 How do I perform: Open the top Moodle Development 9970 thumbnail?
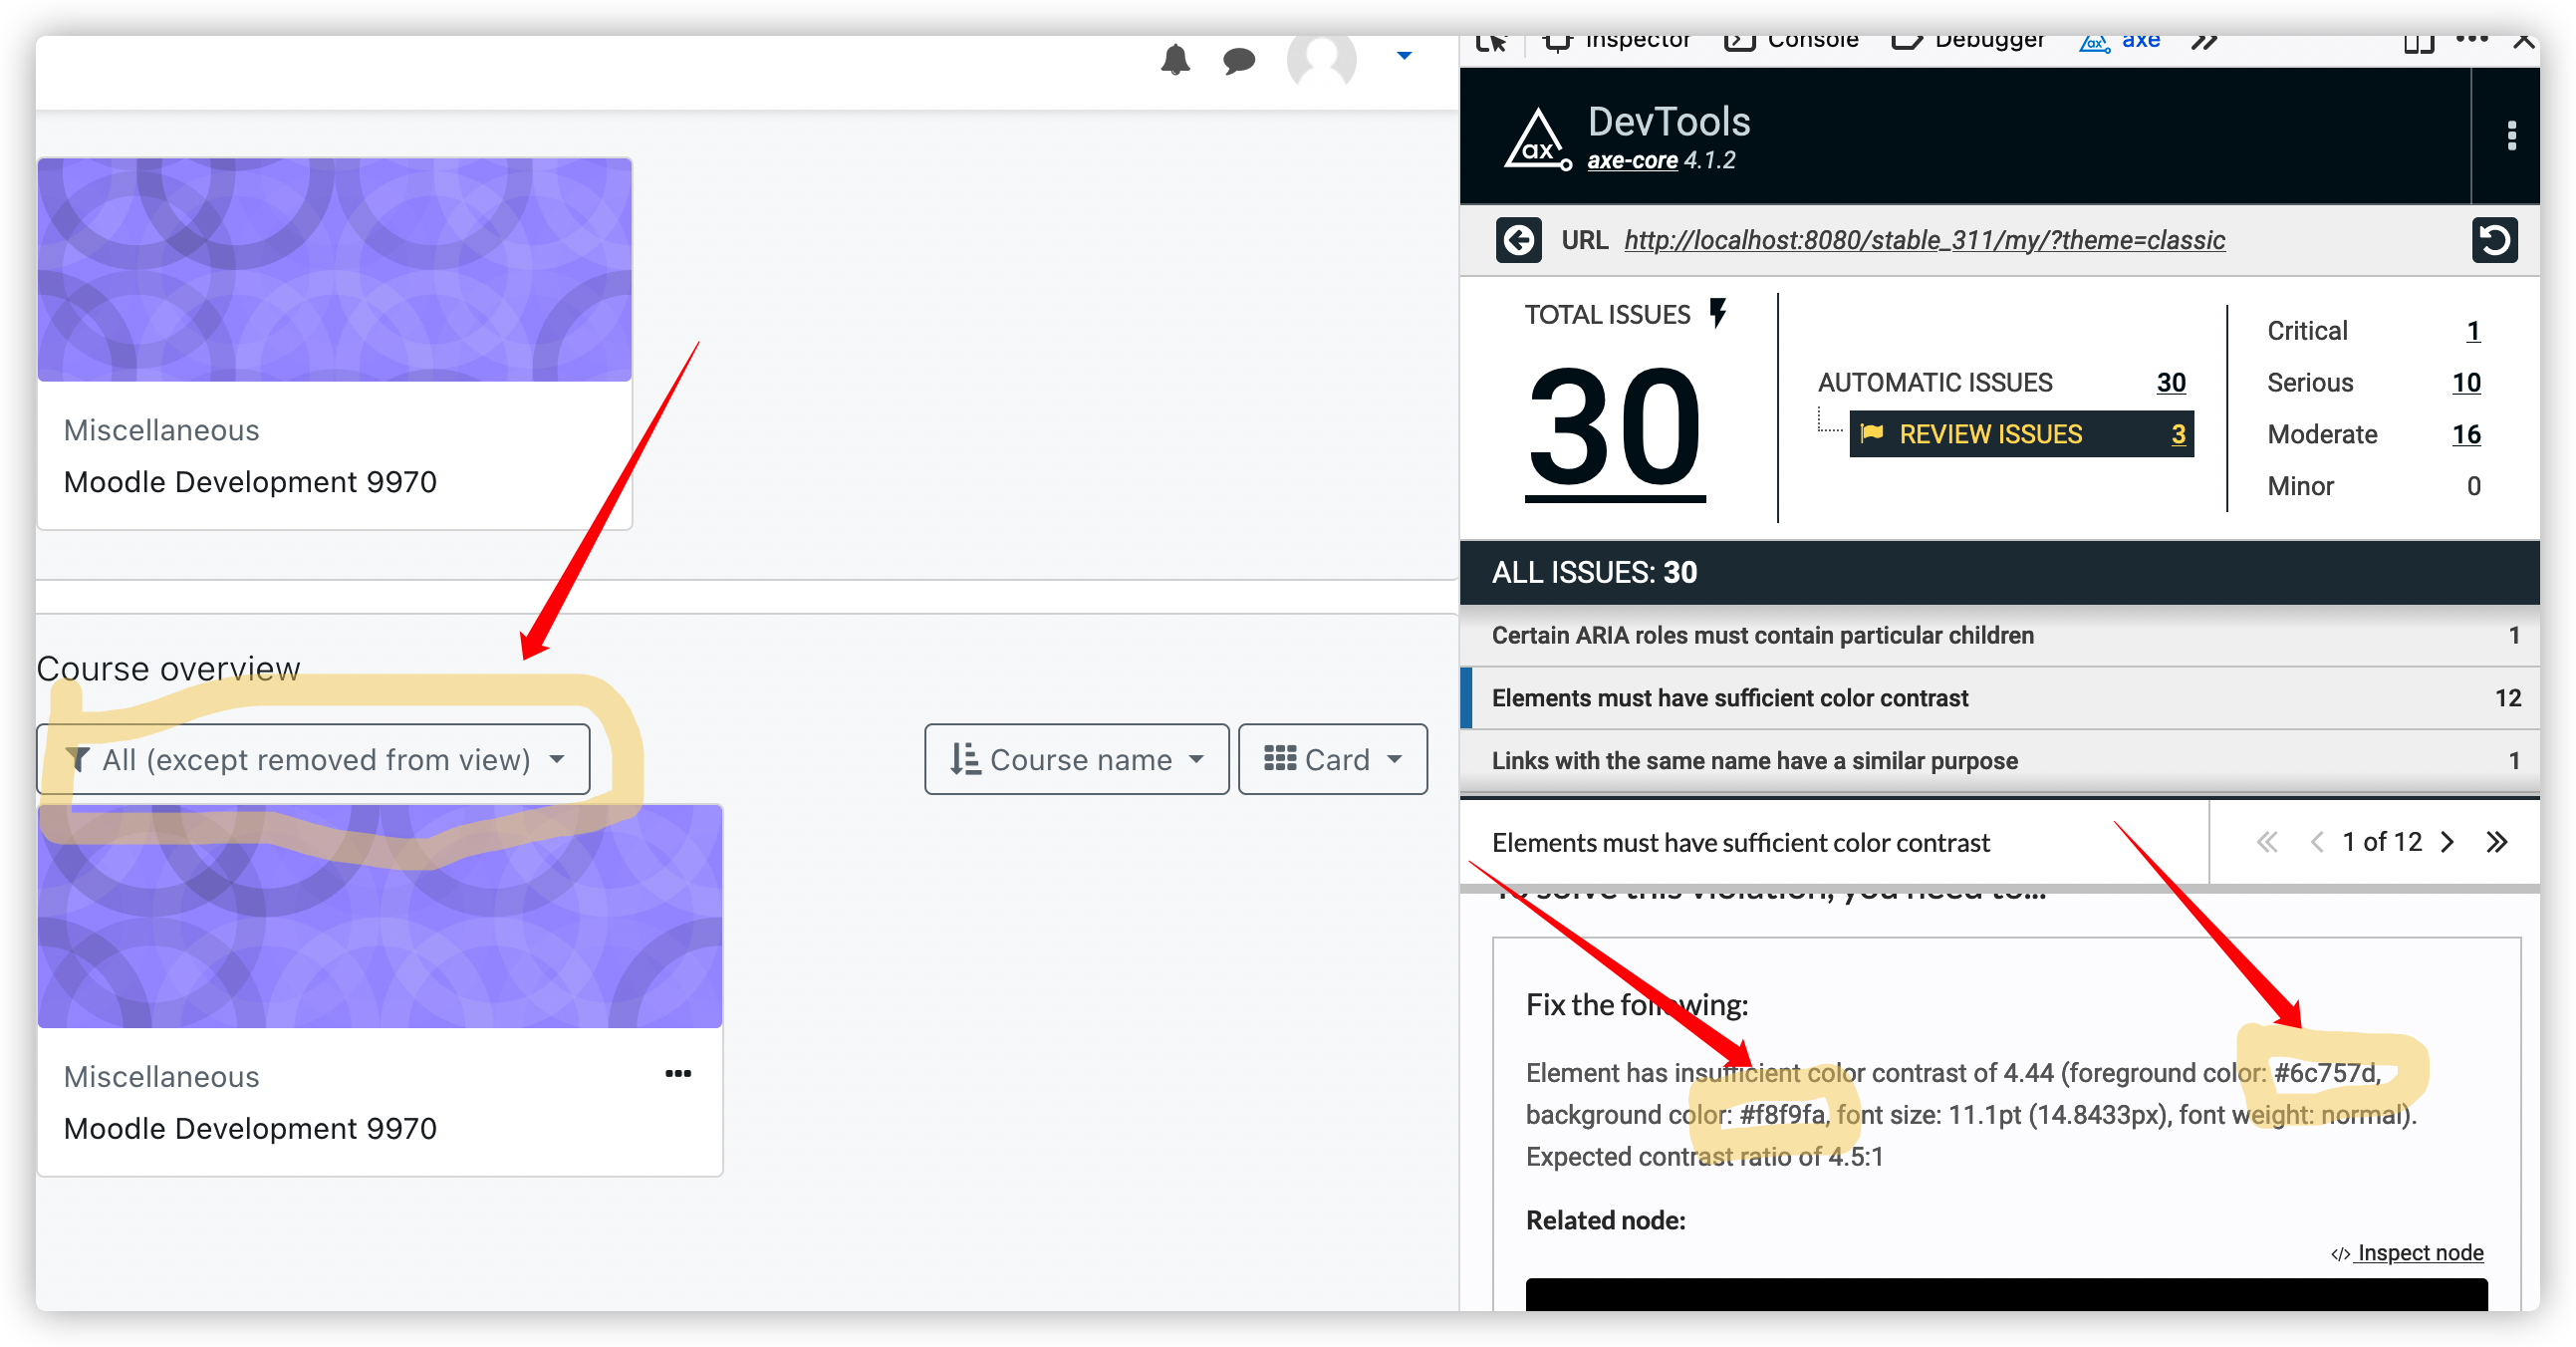[x=335, y=269]
